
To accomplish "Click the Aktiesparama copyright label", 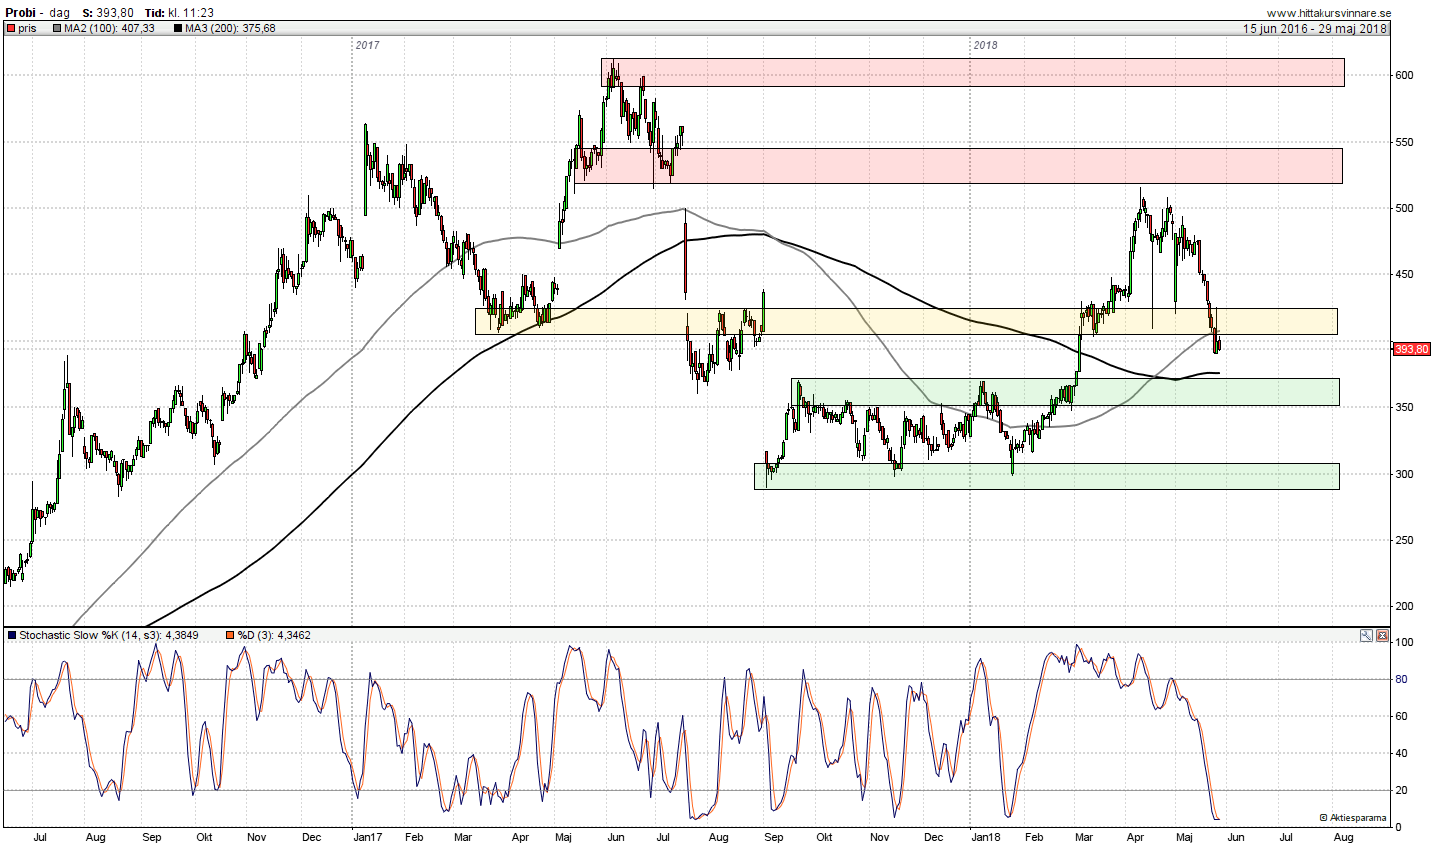I will coord(1353,818).
